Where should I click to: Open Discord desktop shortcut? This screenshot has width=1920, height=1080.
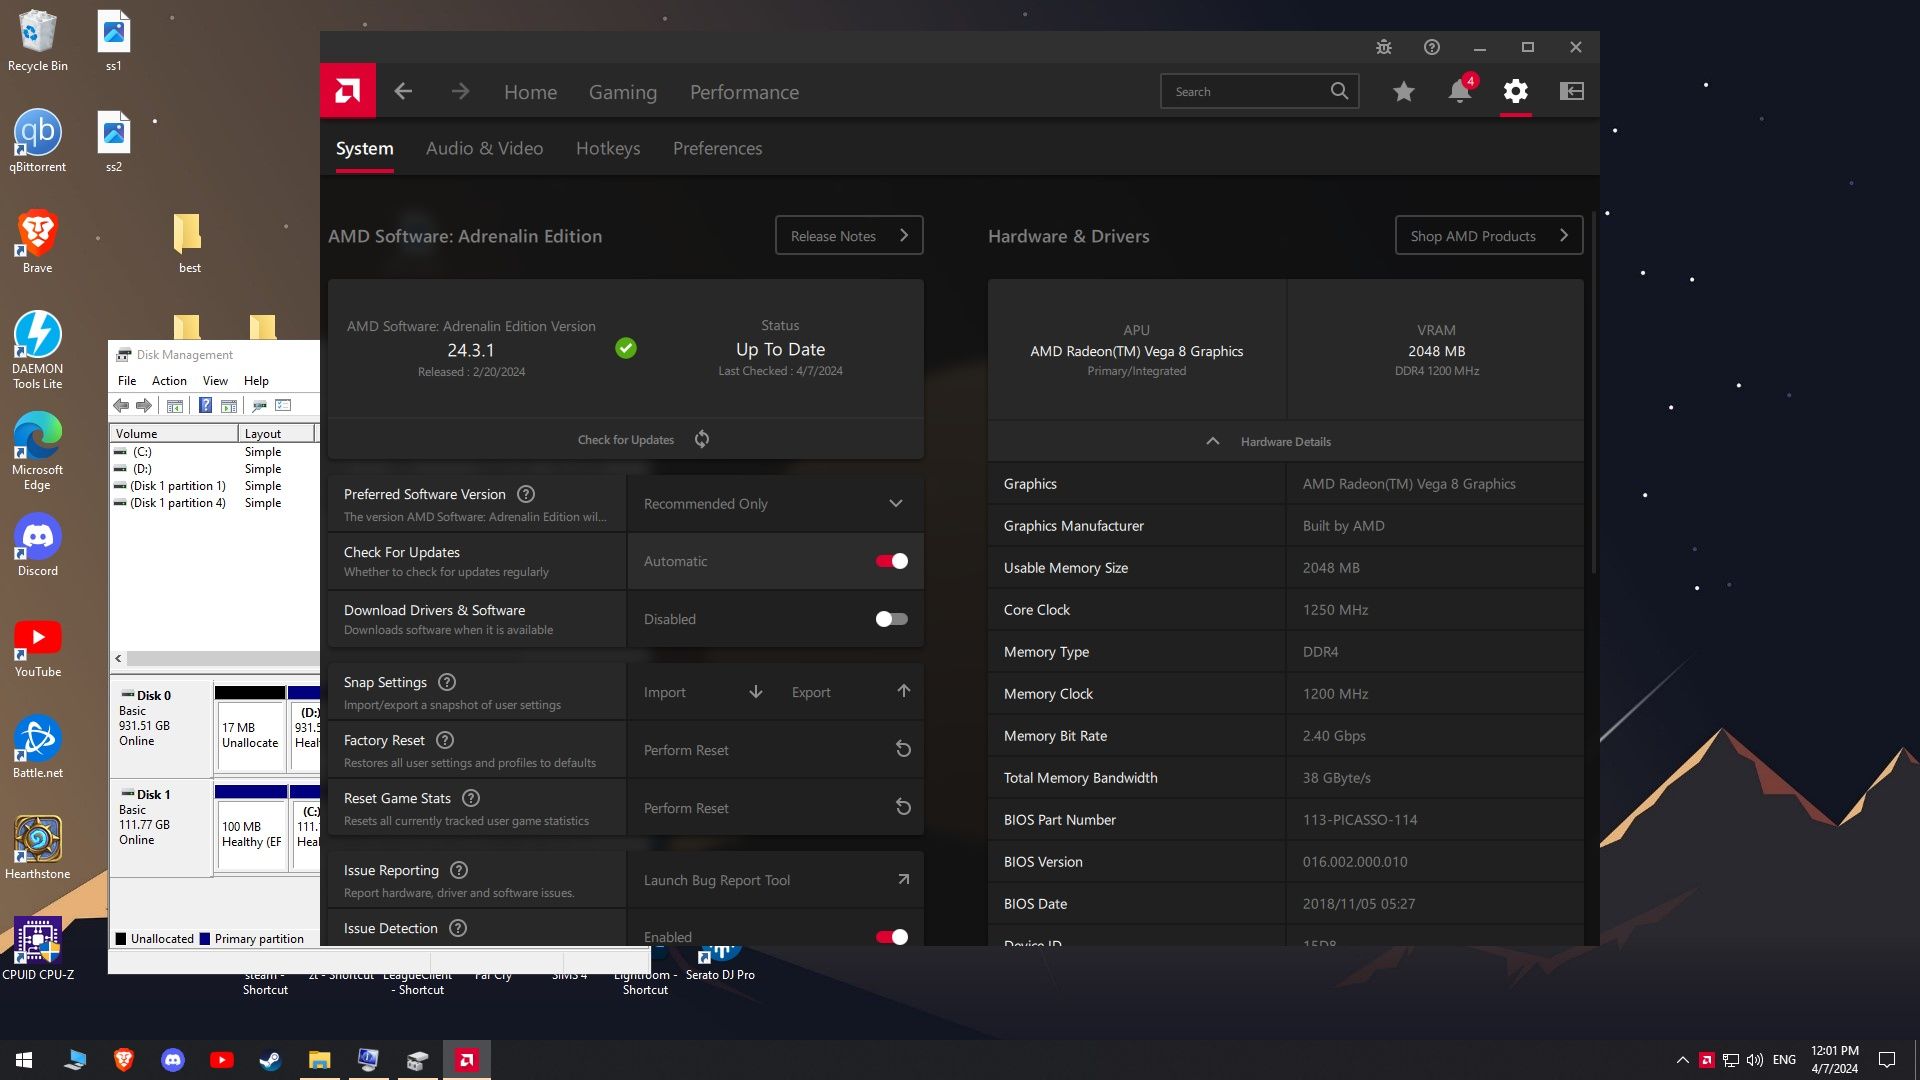pos(38,546)
